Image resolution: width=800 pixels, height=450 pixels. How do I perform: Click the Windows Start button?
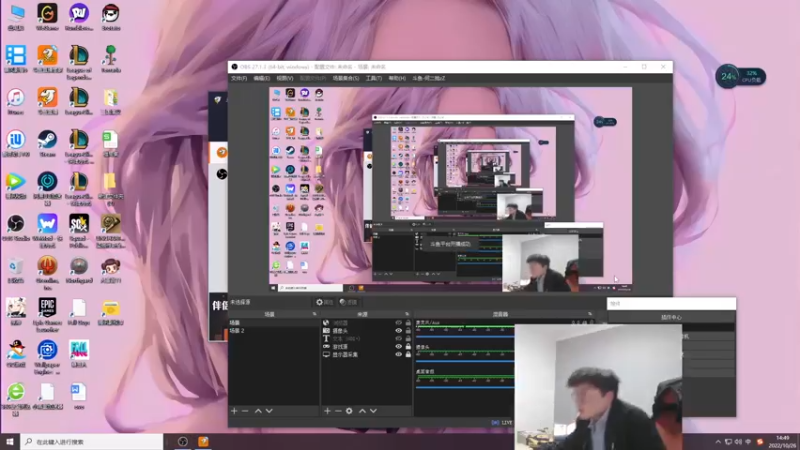(10, 442)
